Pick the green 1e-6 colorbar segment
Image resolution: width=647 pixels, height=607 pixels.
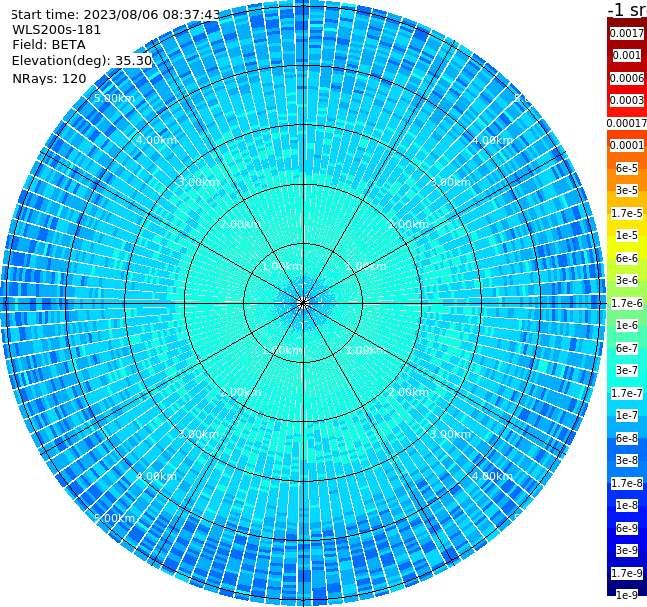[x=627, y=325]
